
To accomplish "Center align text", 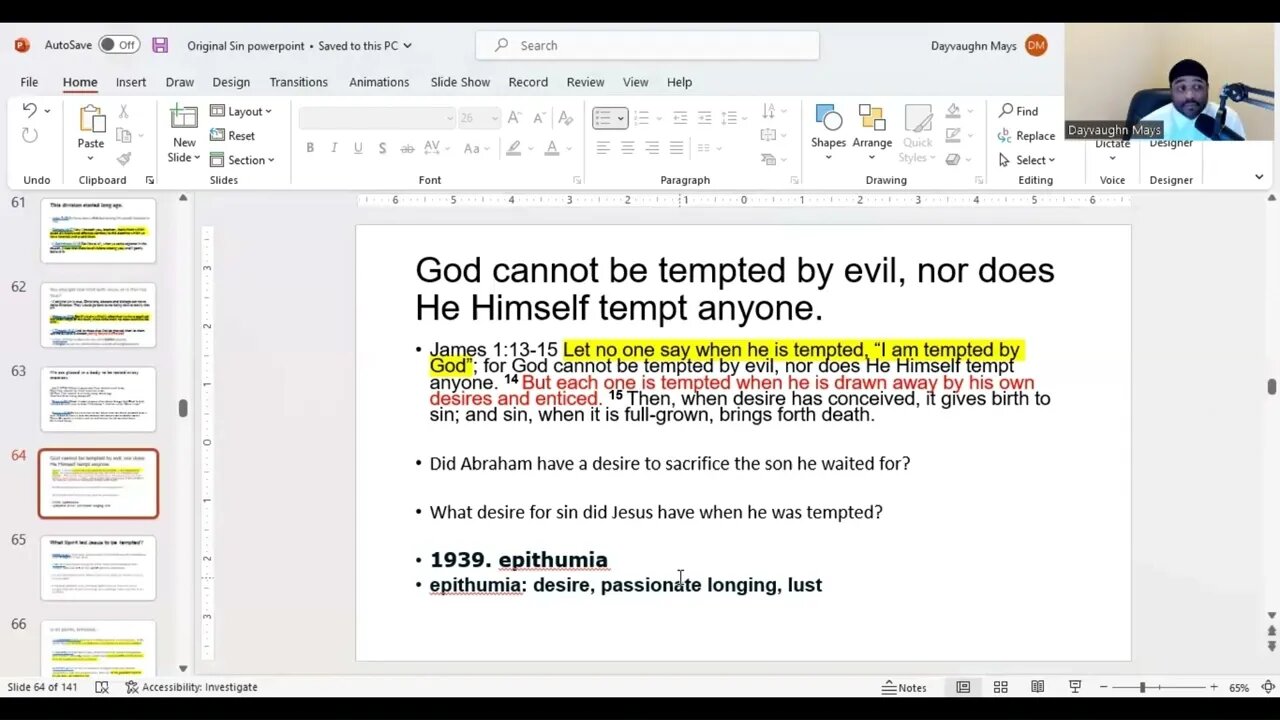I will pyautogui.click(x=627, y=148).
